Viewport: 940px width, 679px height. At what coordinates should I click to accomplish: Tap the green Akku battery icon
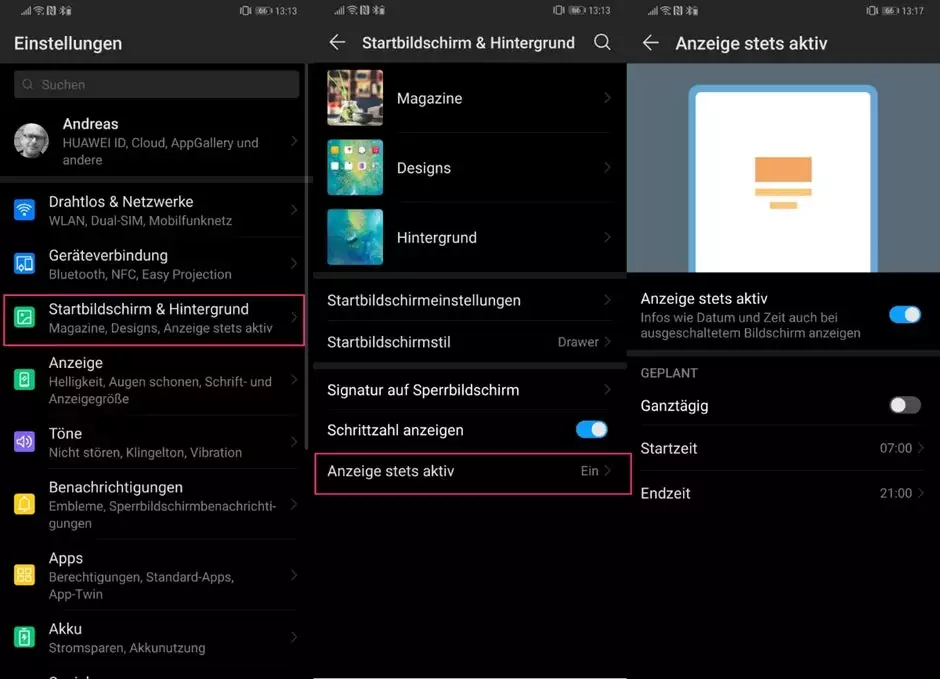(24, 637)
